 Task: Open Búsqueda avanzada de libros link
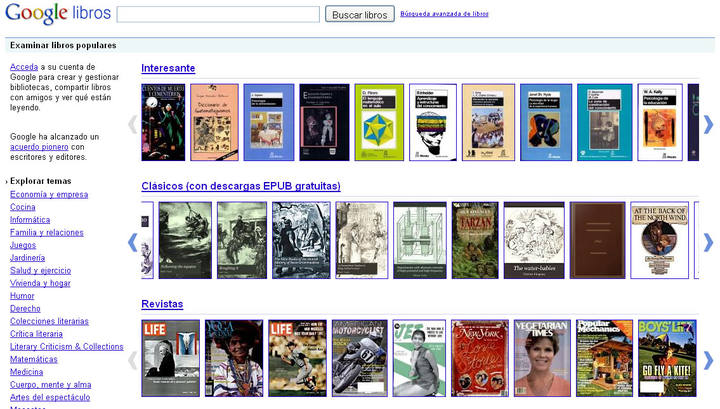click(444, 14)
